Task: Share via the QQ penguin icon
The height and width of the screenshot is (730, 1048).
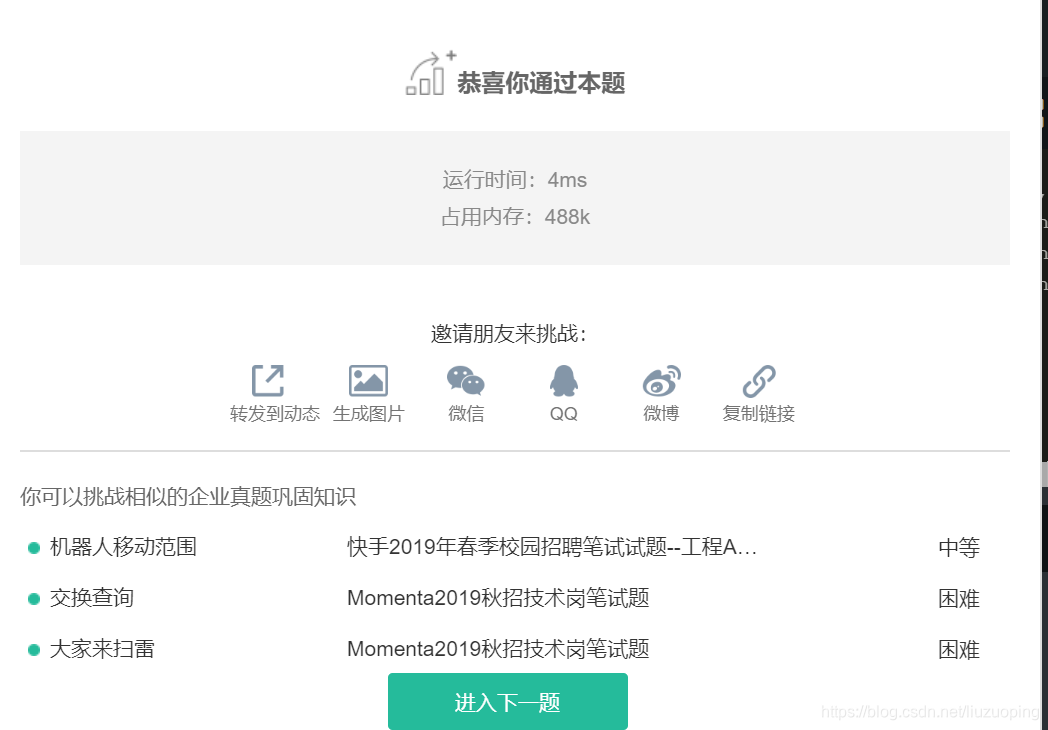Action: tap(563, 381)
